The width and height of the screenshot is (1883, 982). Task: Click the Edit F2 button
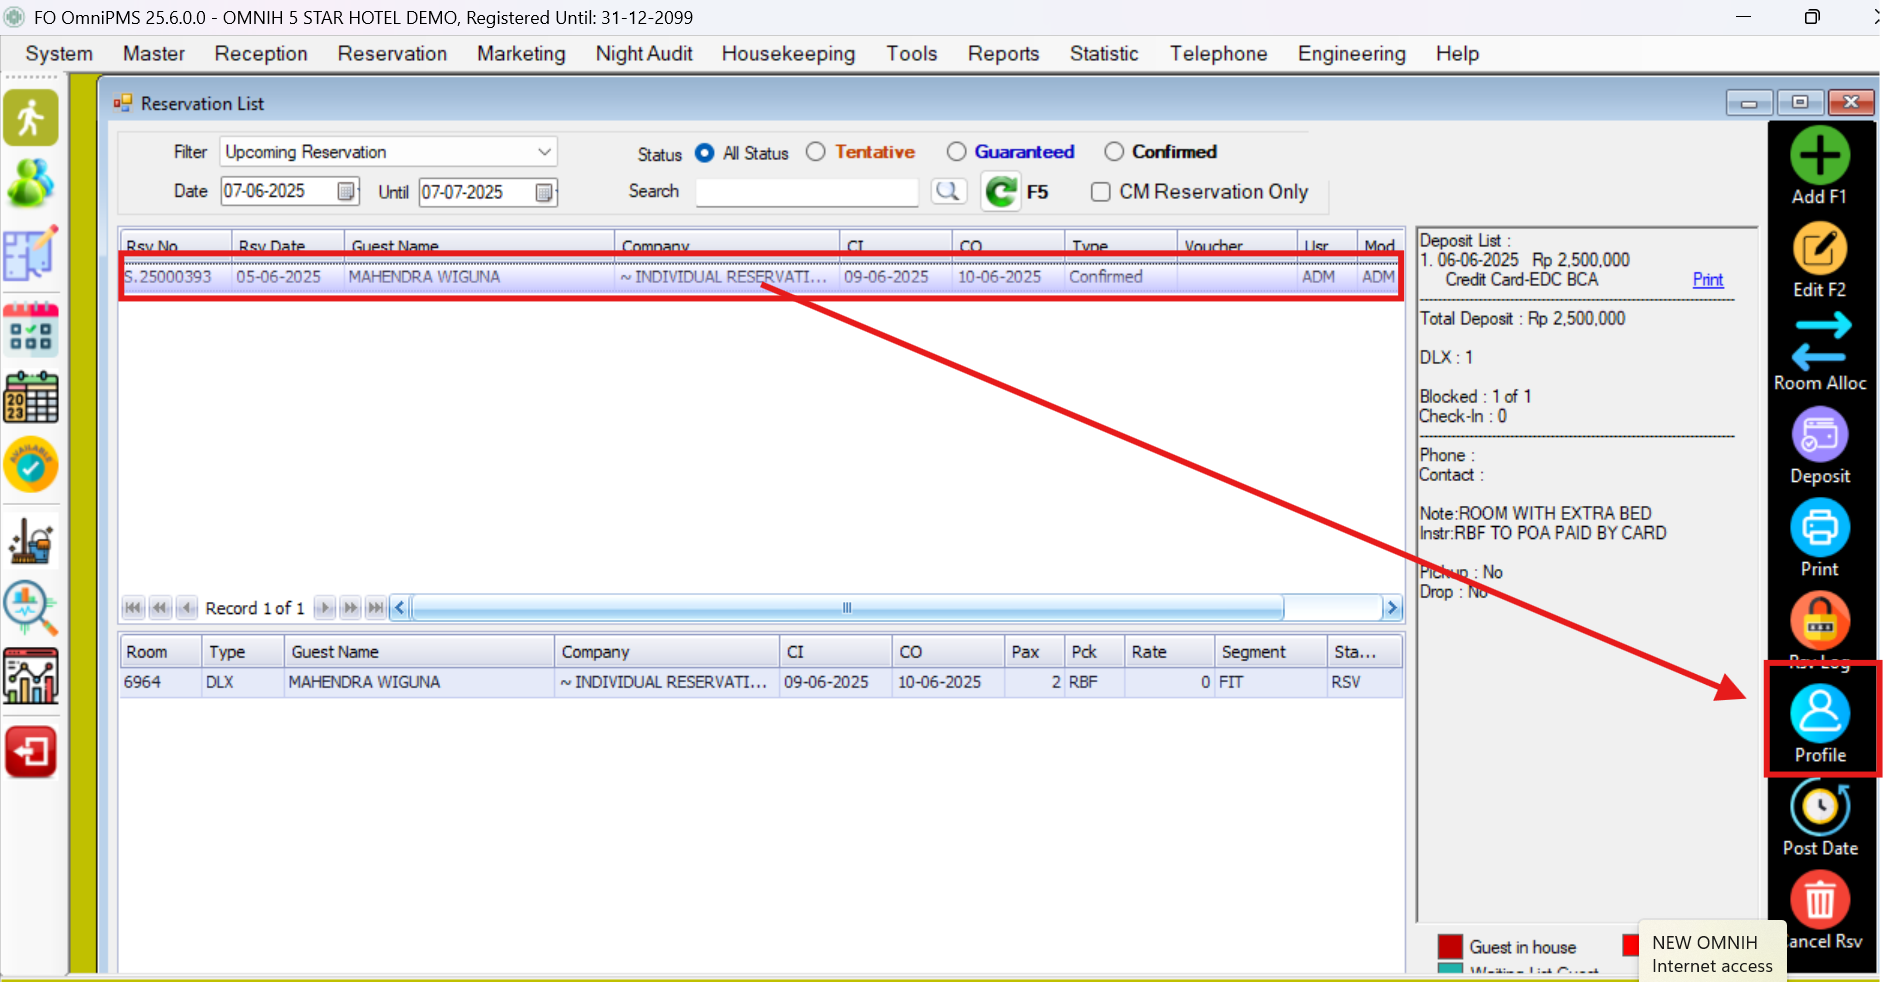(1819, 259)
